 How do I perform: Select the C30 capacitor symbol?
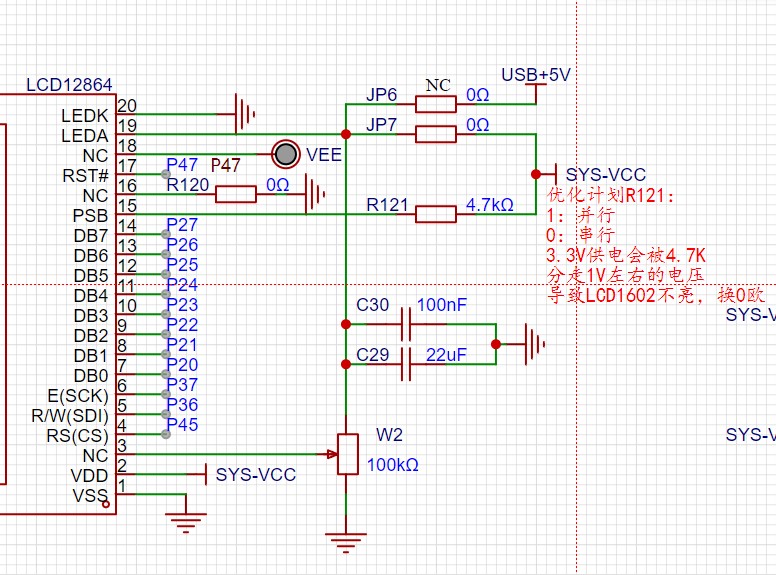pos(406,325)
